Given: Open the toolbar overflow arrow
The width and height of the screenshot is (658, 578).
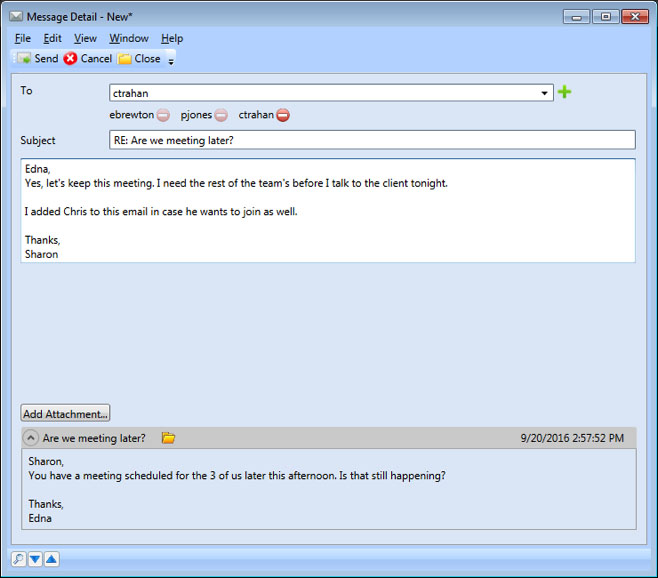Looking at the screenshot, I should (x=171, y=62).
